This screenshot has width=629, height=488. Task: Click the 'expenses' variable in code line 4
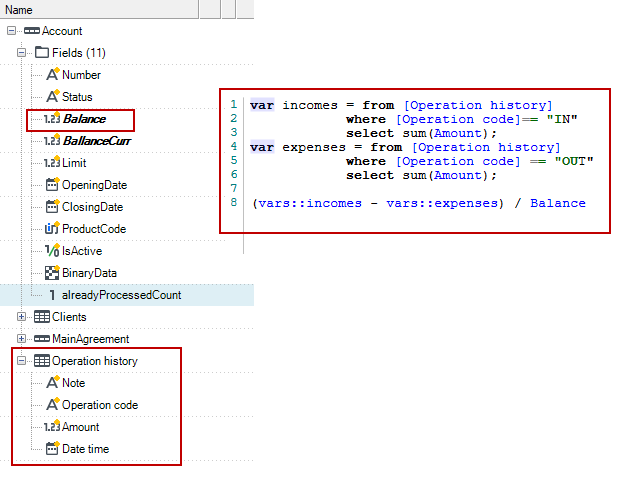point(314,148)
